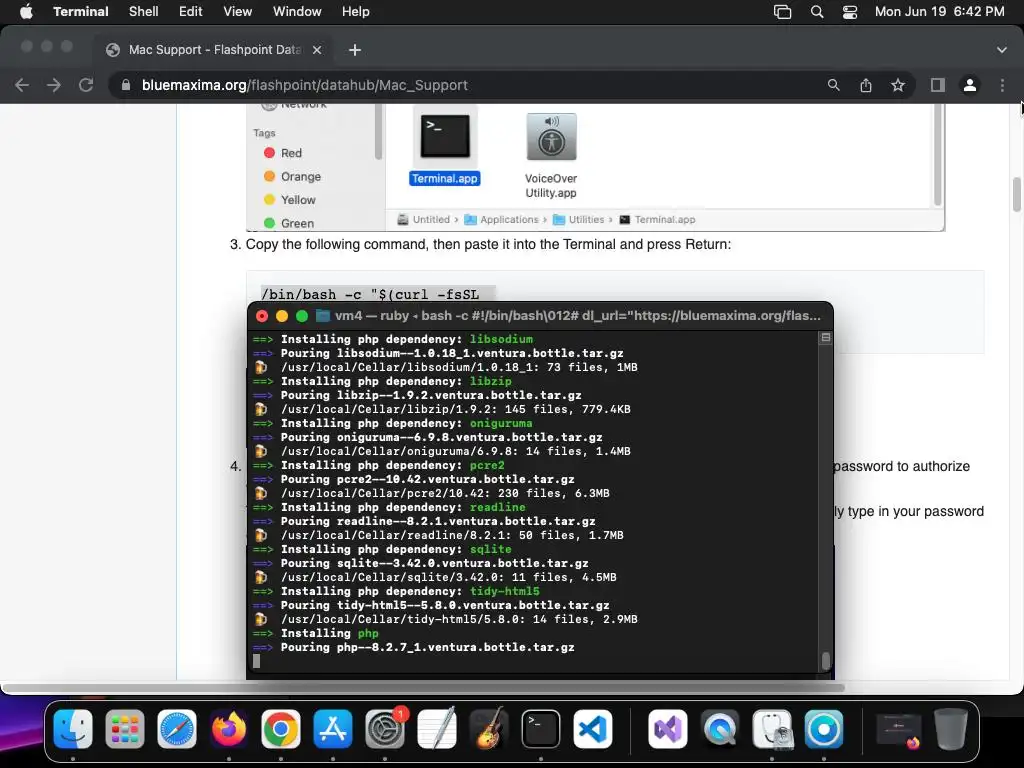
Task: Click the Terminal window vertical scrollbar
Action: click(x=825, y=661)
